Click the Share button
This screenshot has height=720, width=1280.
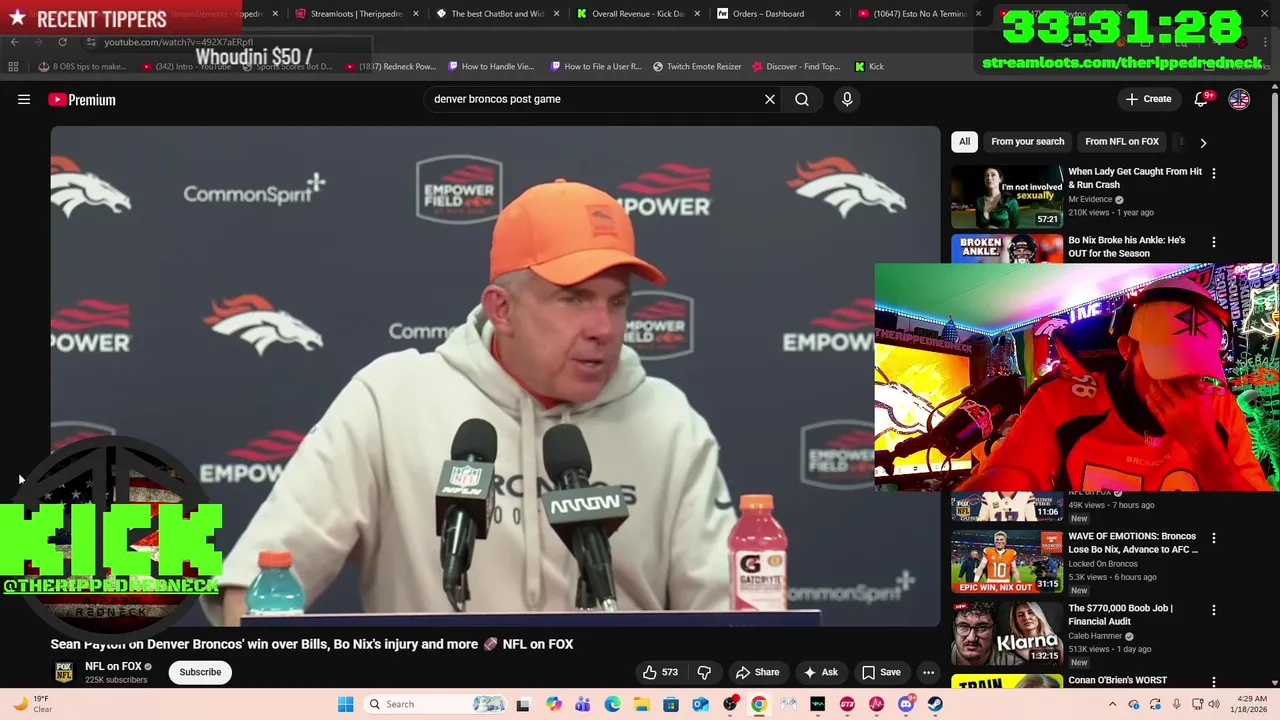coord(757,672)
